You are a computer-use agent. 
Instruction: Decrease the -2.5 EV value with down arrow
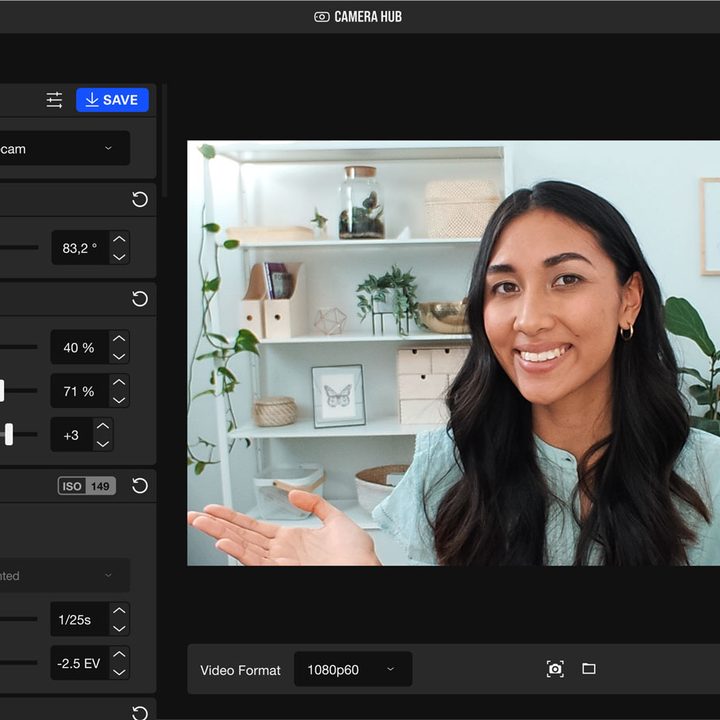coord(119,672)
